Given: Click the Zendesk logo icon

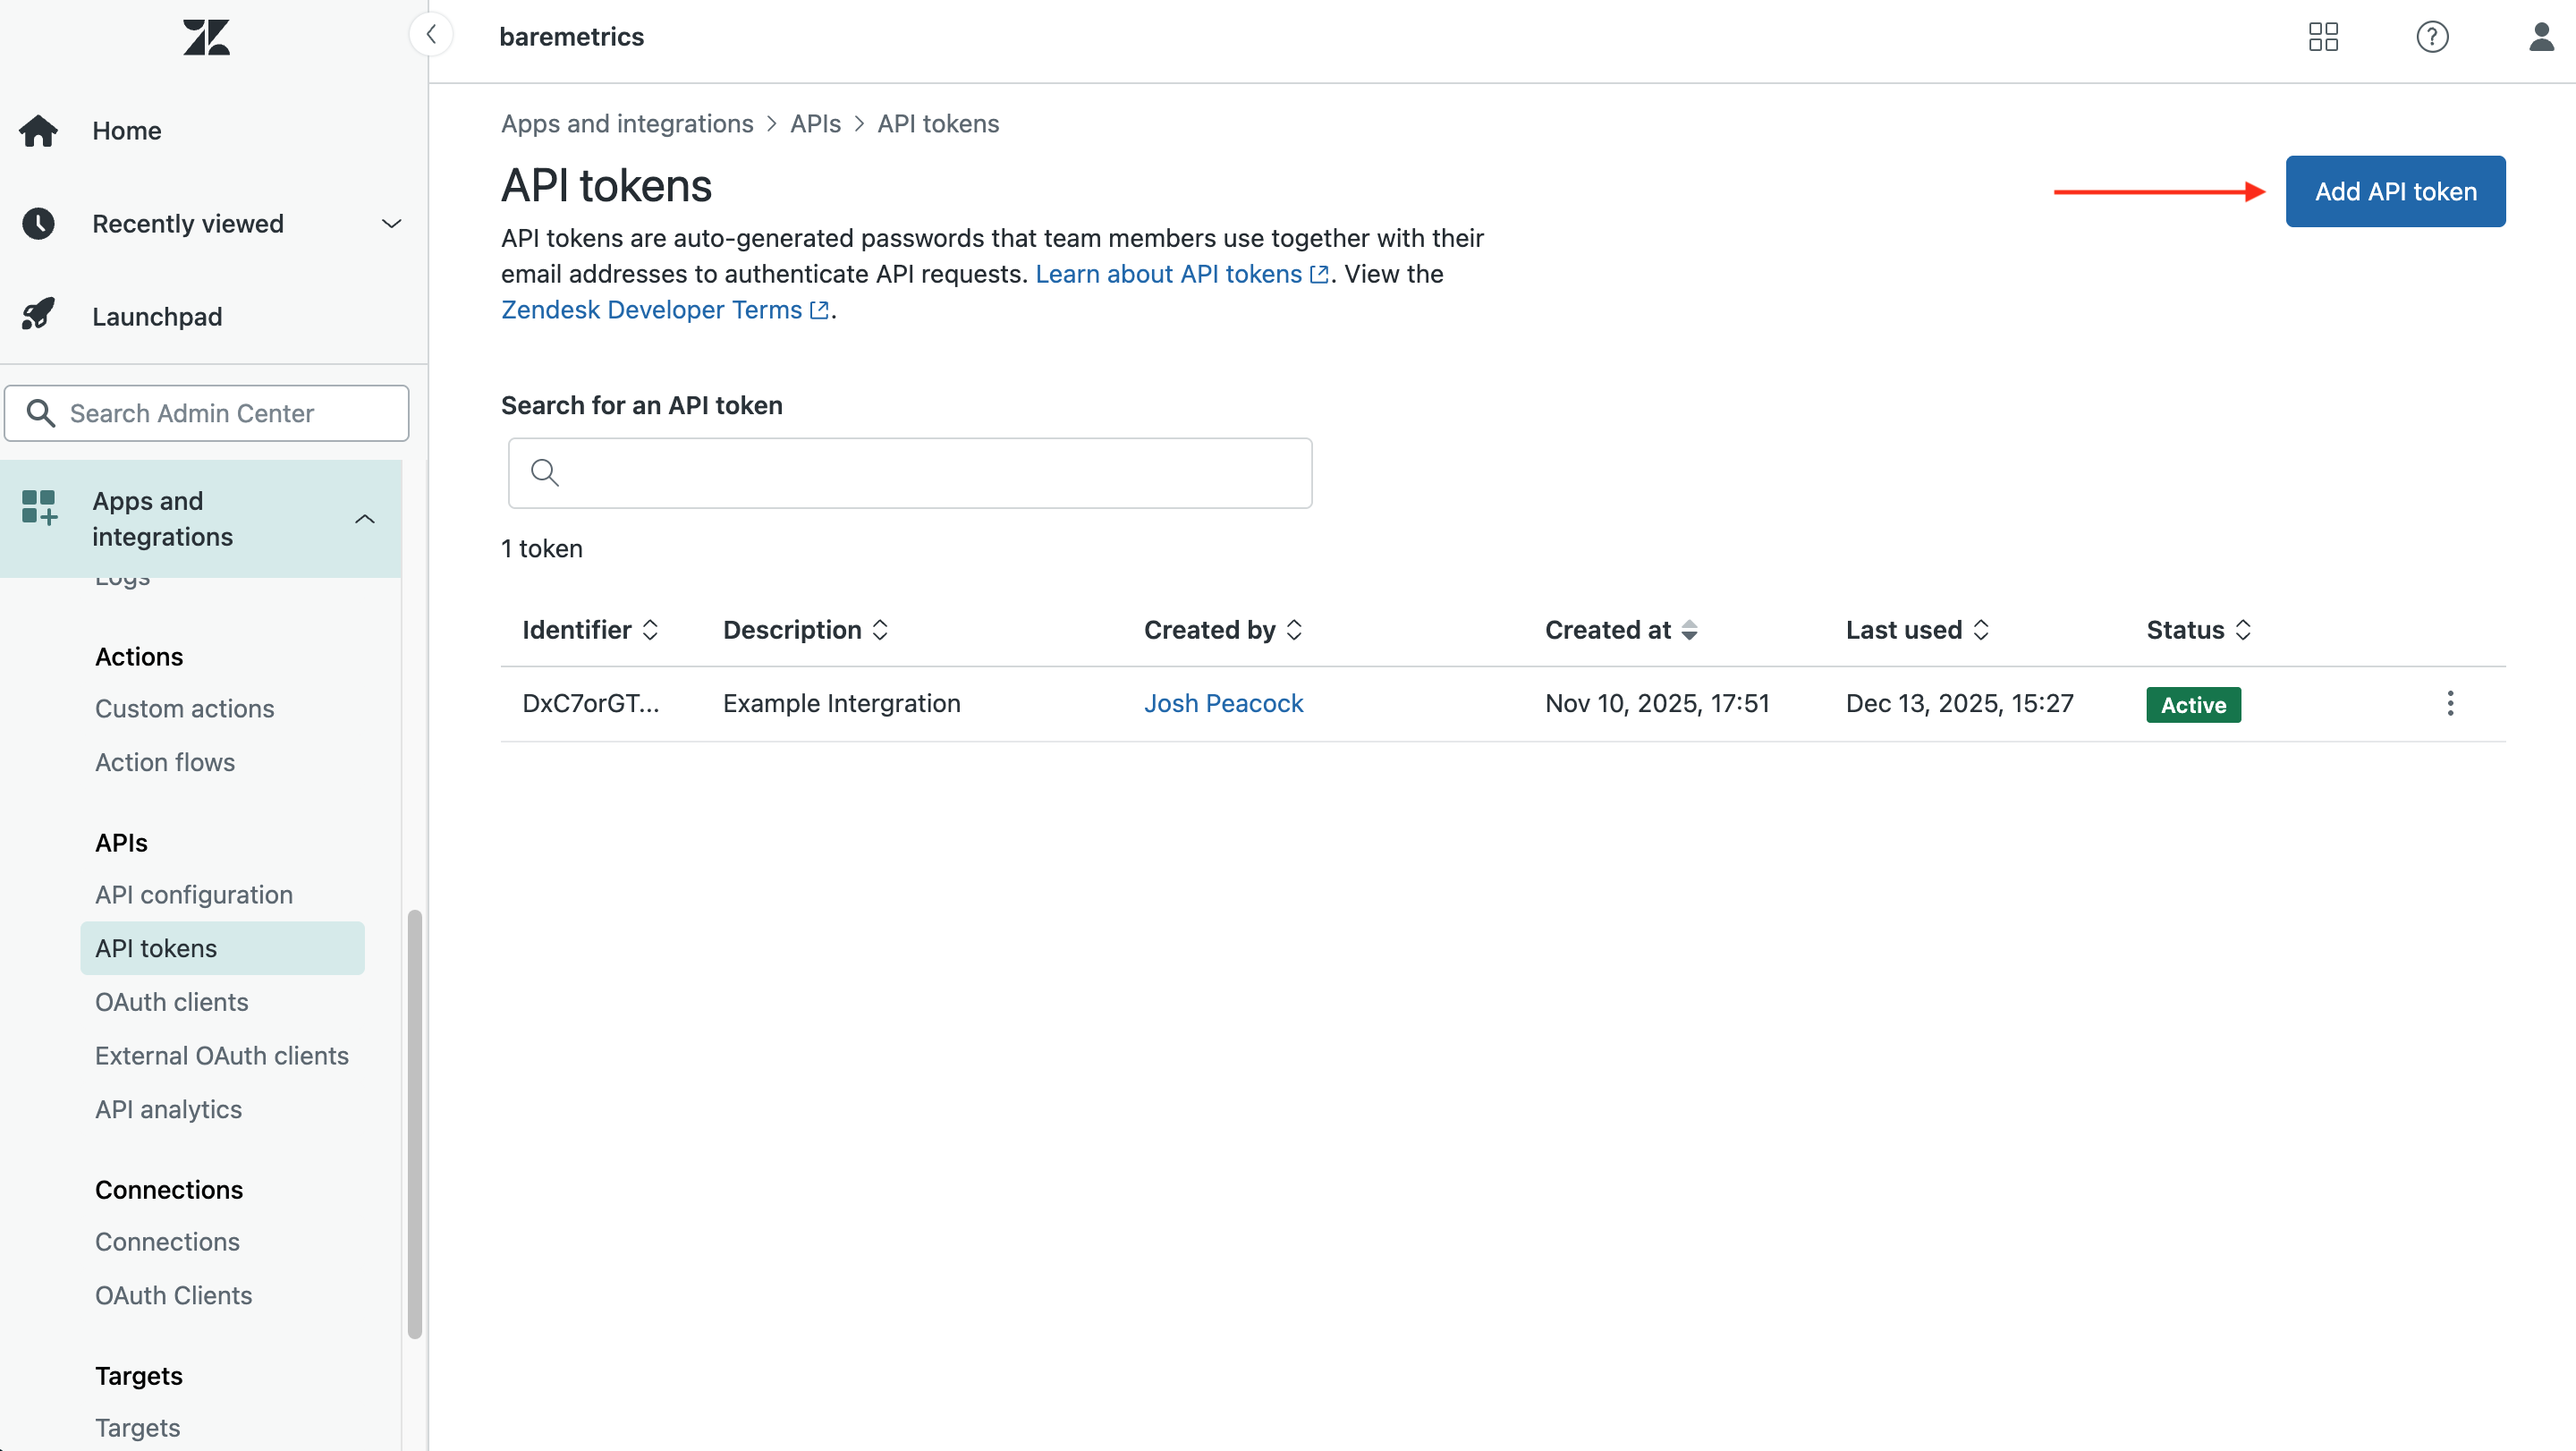Looking at the screenshot, I should [206, 37].
